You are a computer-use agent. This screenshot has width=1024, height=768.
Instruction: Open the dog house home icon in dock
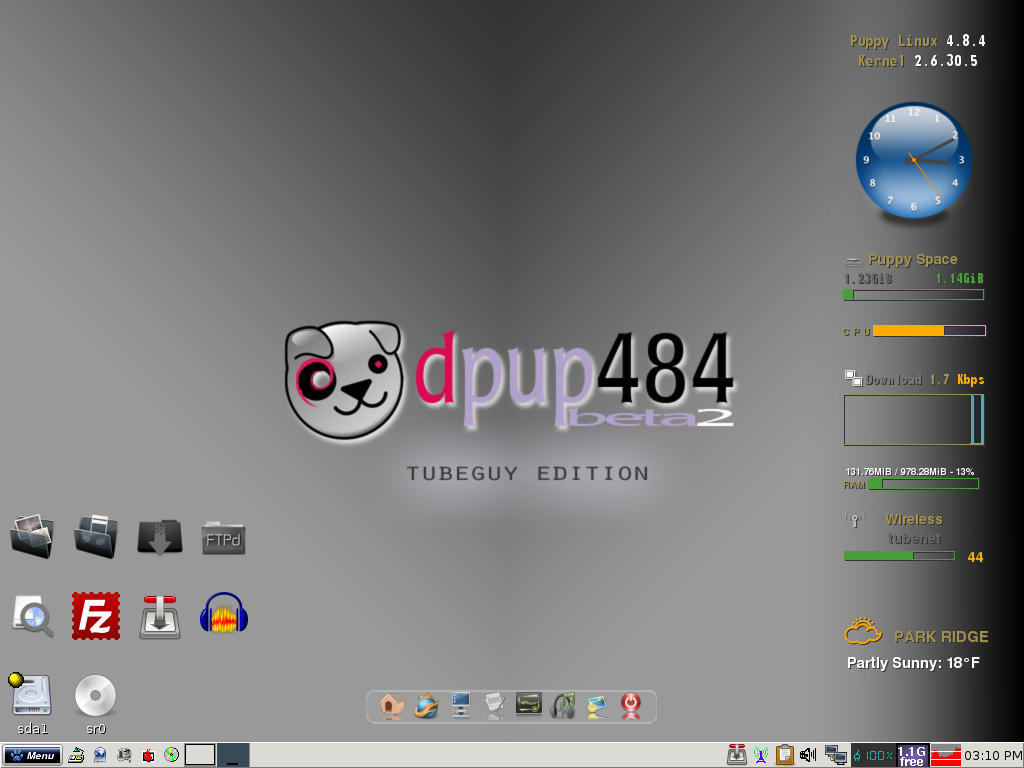coord(392,706)
